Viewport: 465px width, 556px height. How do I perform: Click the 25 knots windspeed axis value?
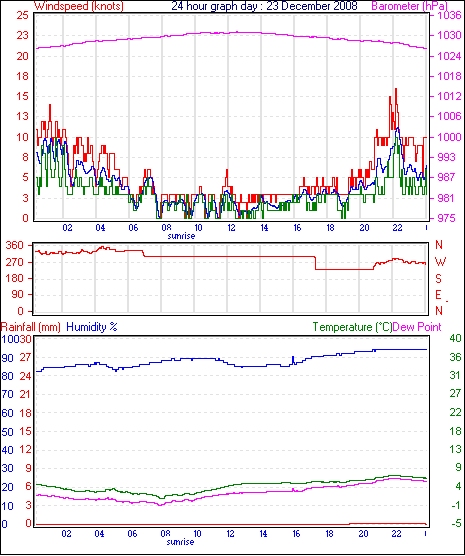pos(22,15)
